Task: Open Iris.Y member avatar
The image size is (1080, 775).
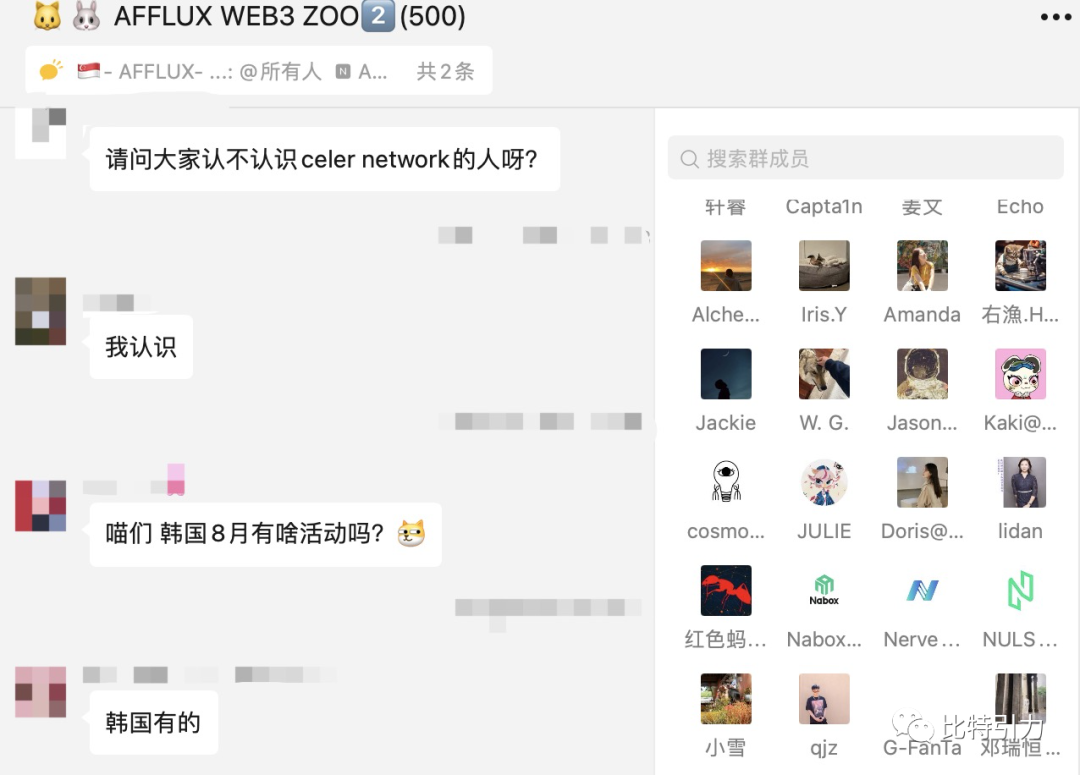Action: tap(824, 265)
